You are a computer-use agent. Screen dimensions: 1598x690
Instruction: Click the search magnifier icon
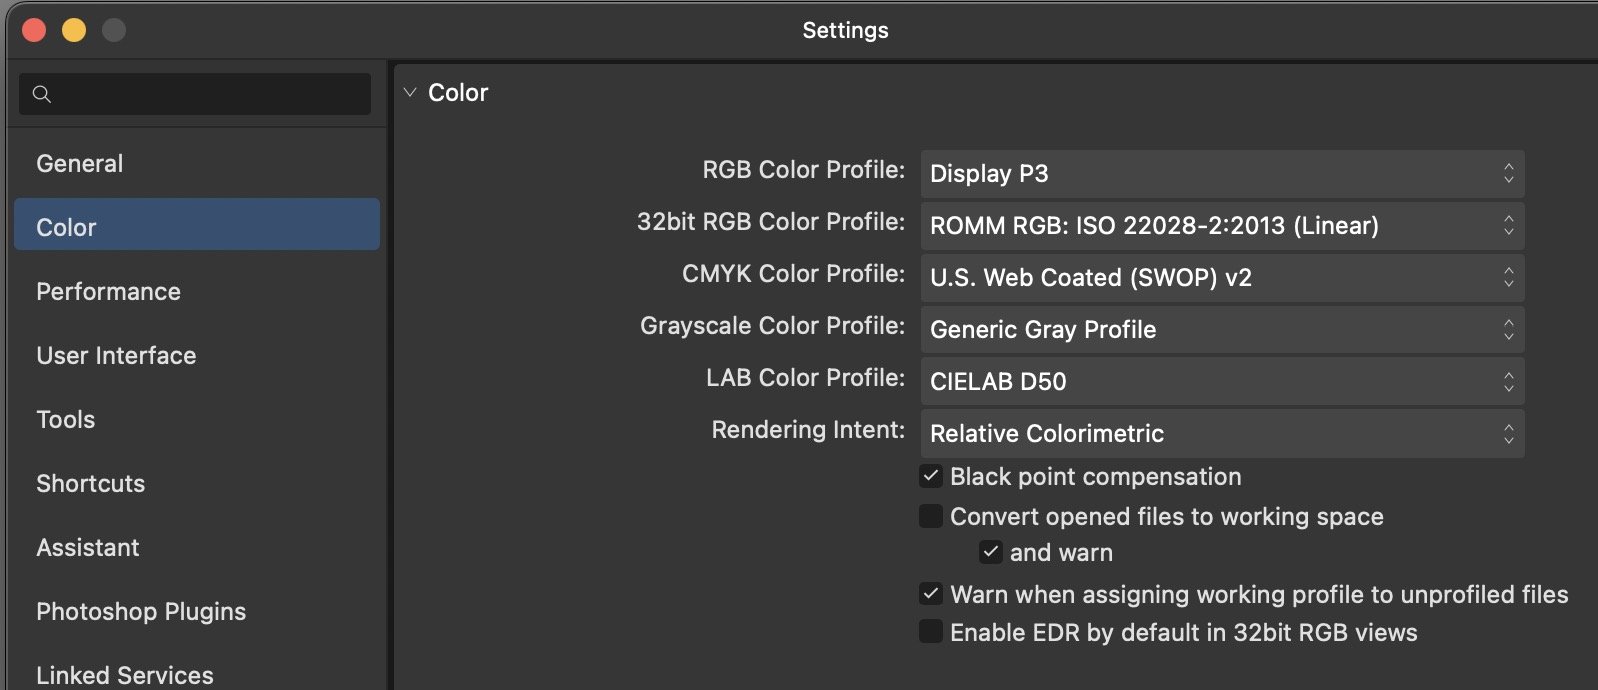42,94
